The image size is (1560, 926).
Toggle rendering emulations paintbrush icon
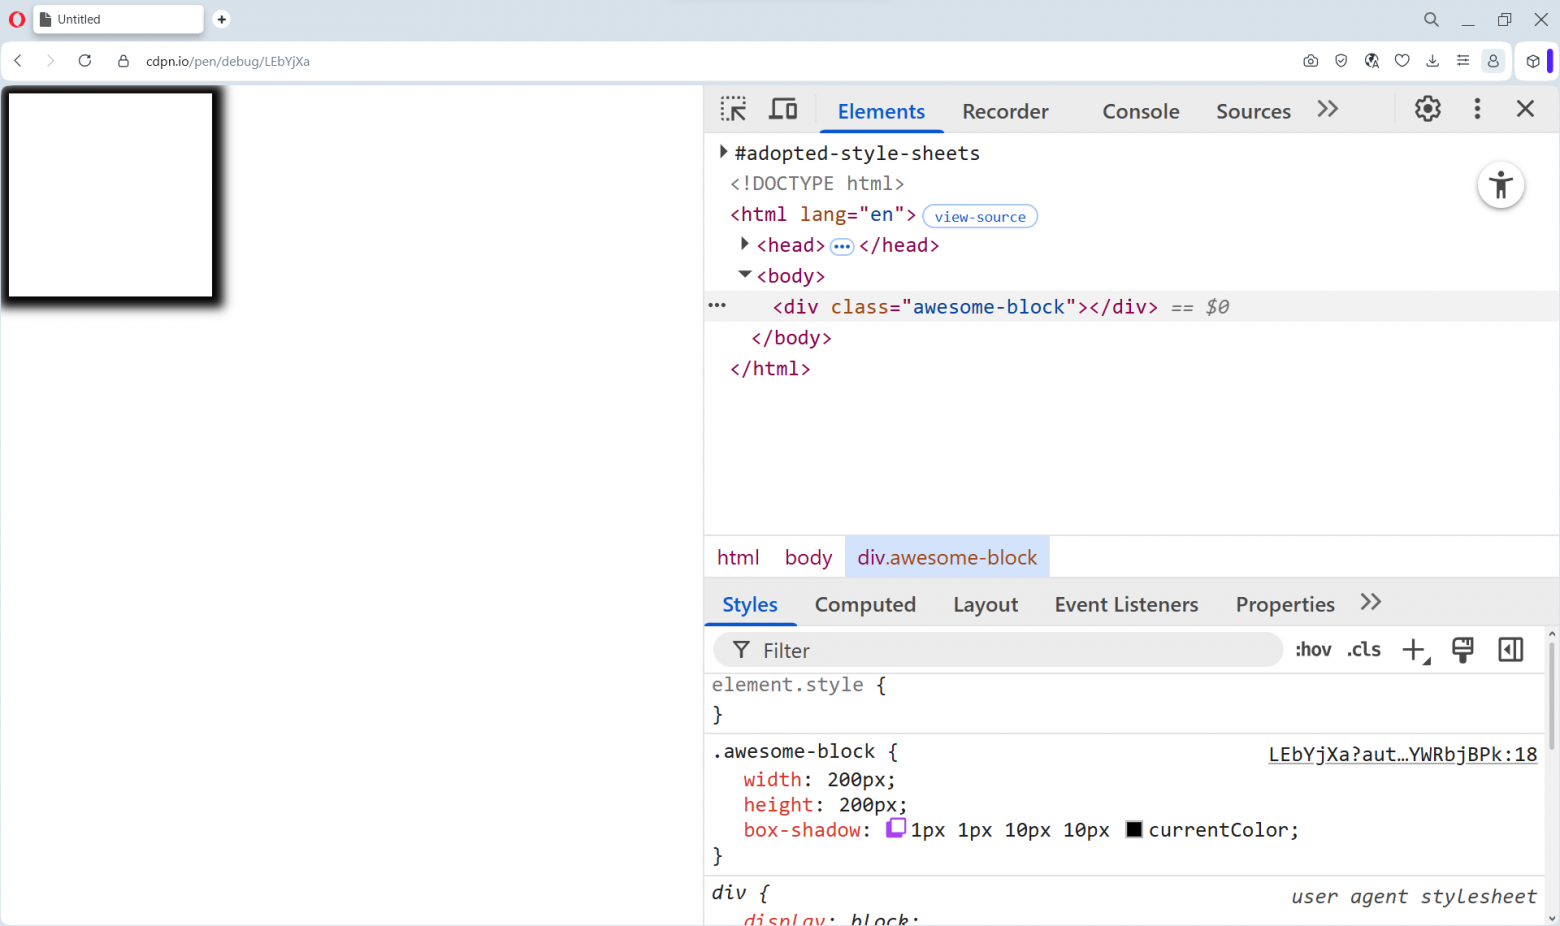(1462, 650)
